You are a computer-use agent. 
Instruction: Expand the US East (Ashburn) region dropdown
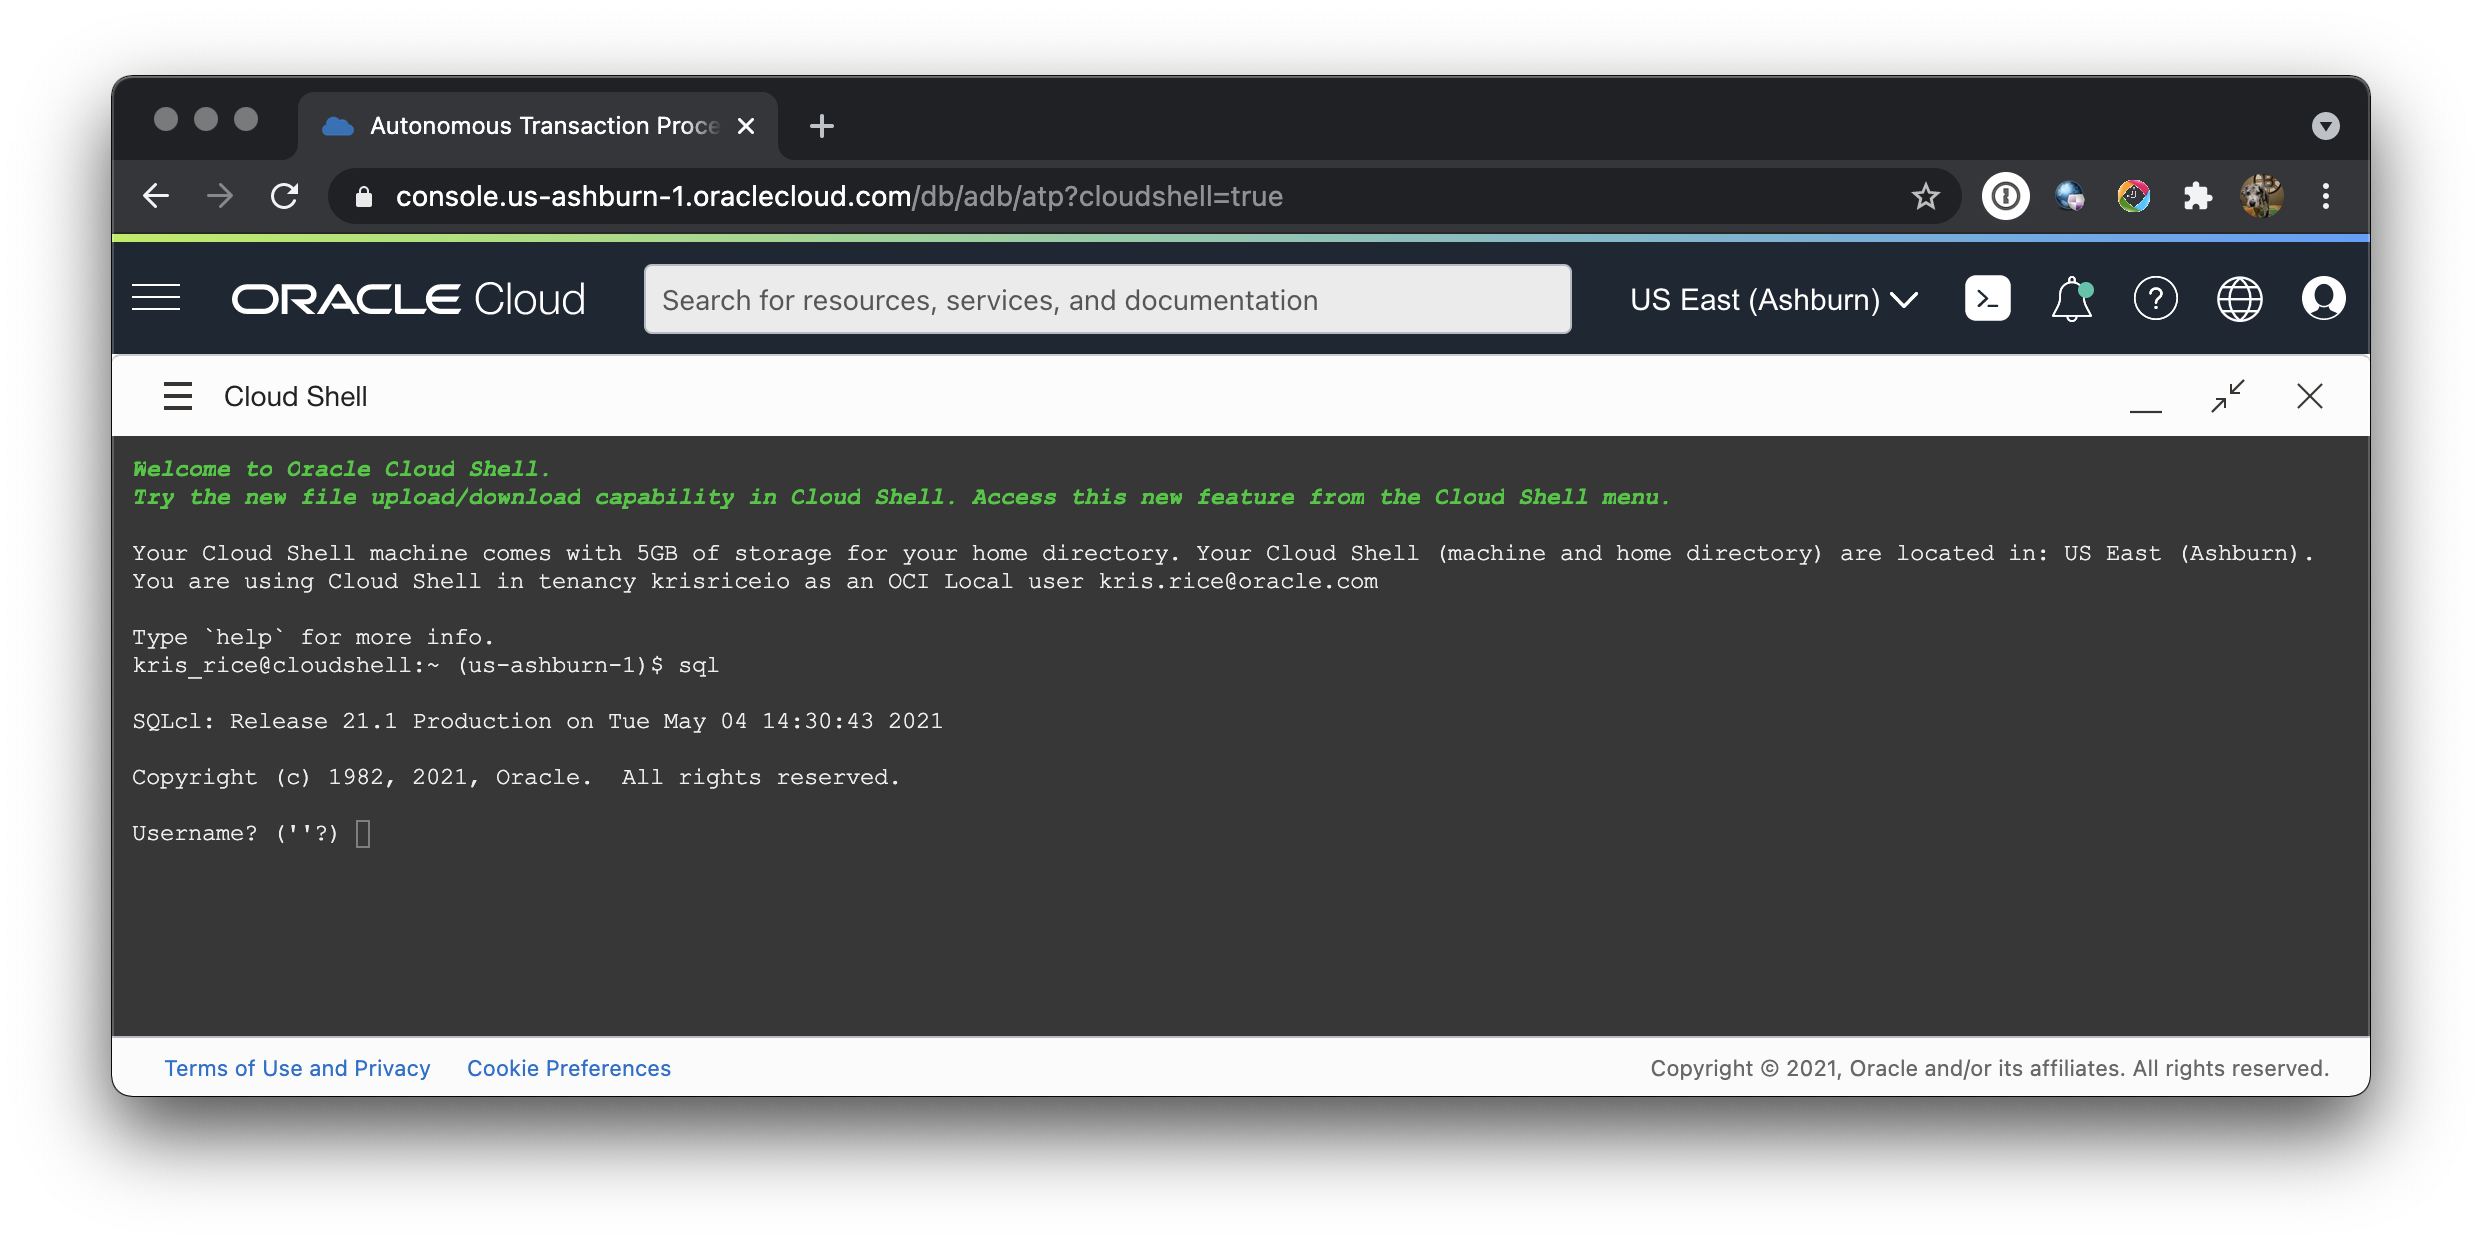1774,299
